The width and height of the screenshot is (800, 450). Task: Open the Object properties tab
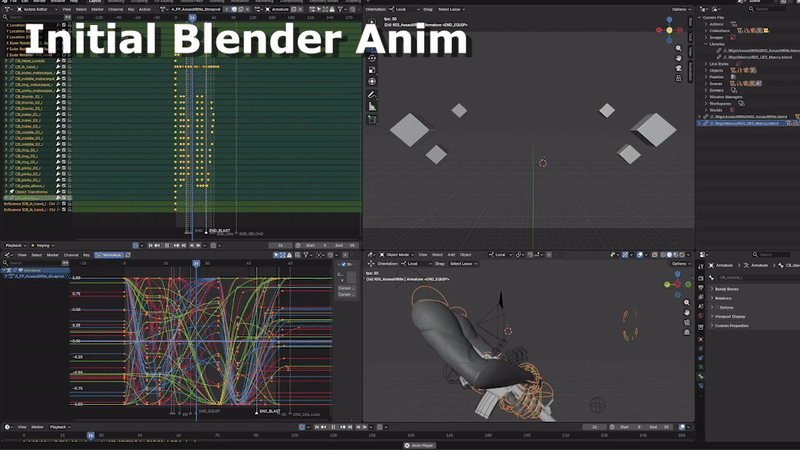pyautogui.click(x=701, y=339)
